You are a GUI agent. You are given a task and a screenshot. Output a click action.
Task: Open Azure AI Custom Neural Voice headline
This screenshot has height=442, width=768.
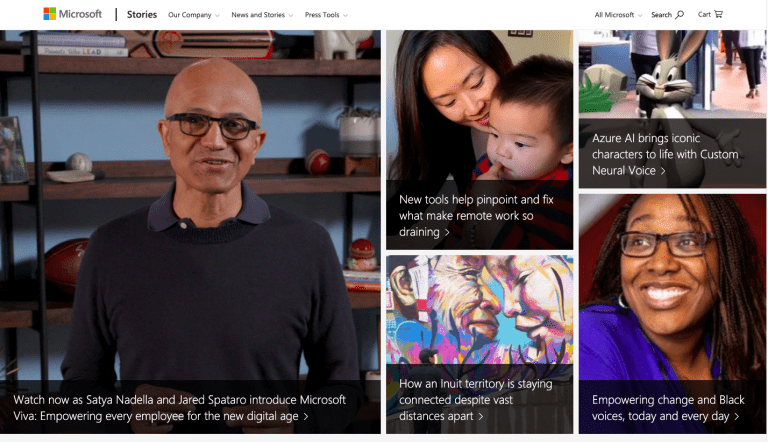(665, 154)
